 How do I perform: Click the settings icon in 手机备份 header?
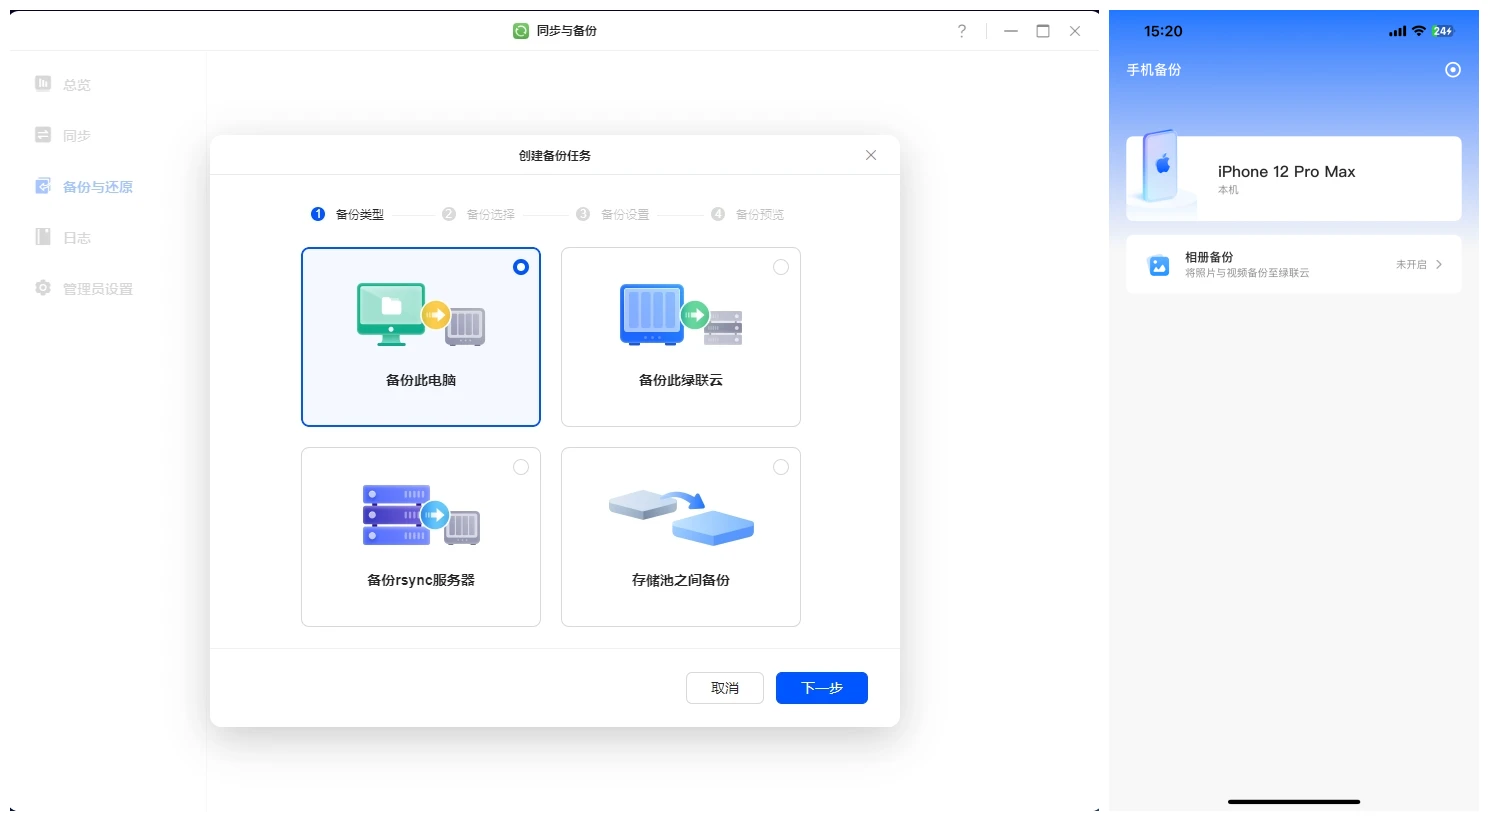point(1453,70)
